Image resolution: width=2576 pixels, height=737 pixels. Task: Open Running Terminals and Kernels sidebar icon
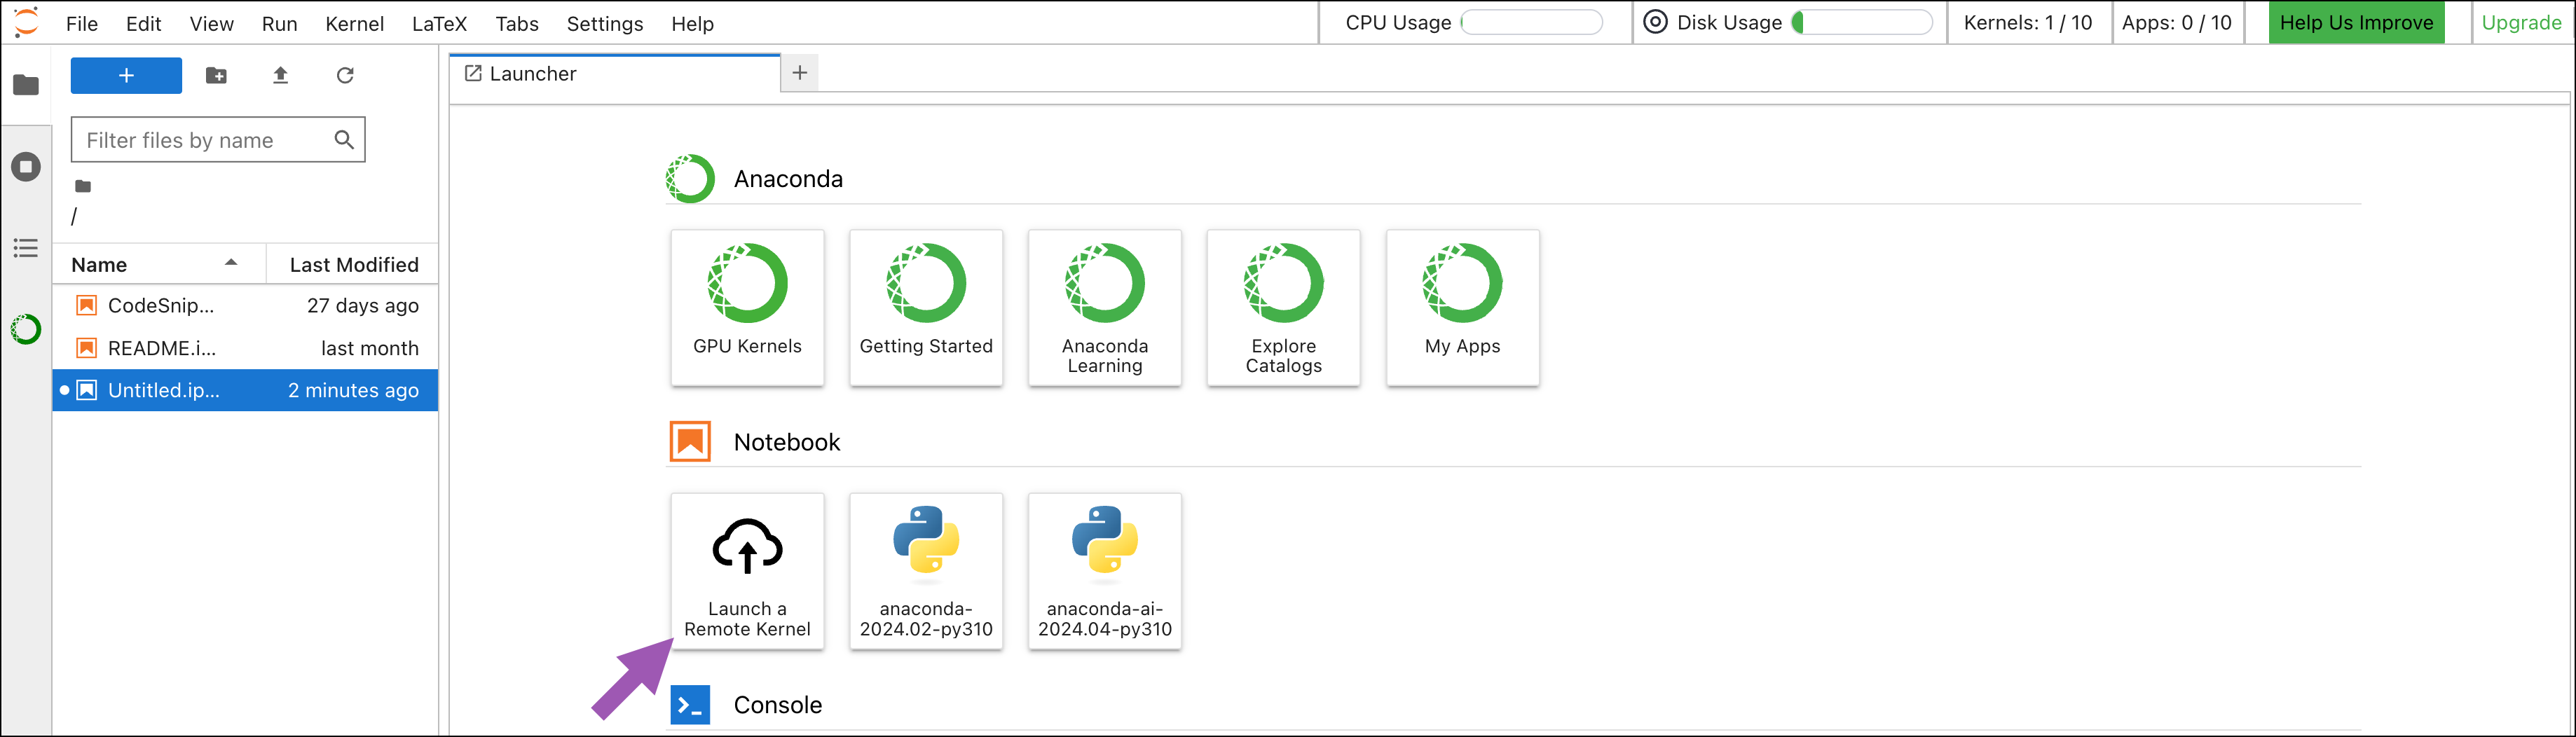point(26,166)
